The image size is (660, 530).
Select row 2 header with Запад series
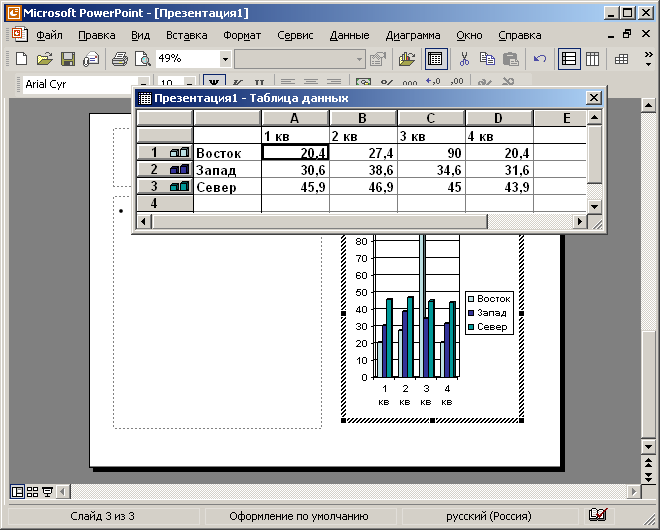click(x=165, y=169)
